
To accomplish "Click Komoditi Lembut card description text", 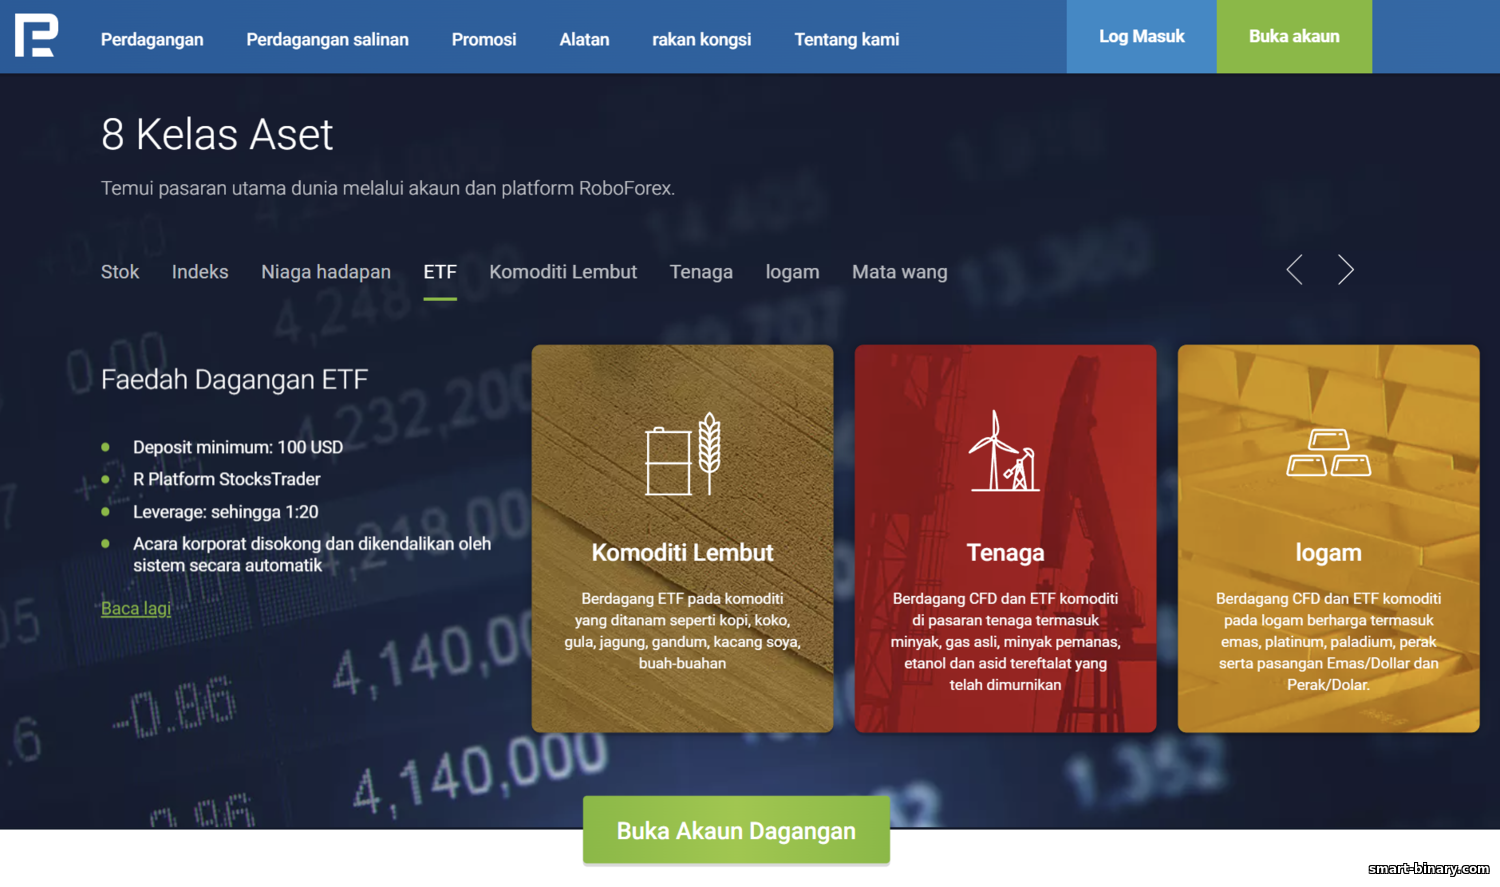I will coord(682,631).
